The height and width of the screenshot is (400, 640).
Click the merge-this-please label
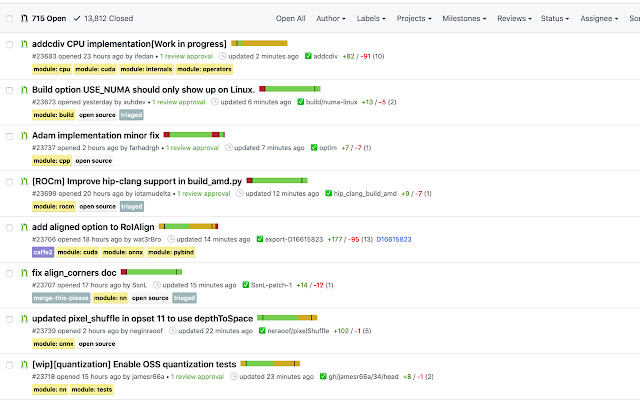click(61, 298)
